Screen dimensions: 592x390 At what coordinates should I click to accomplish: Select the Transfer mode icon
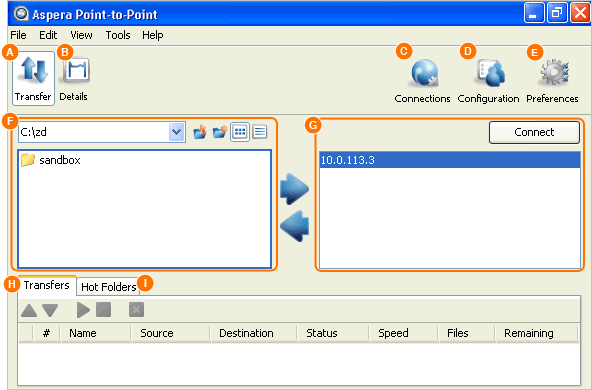(34, 79)
